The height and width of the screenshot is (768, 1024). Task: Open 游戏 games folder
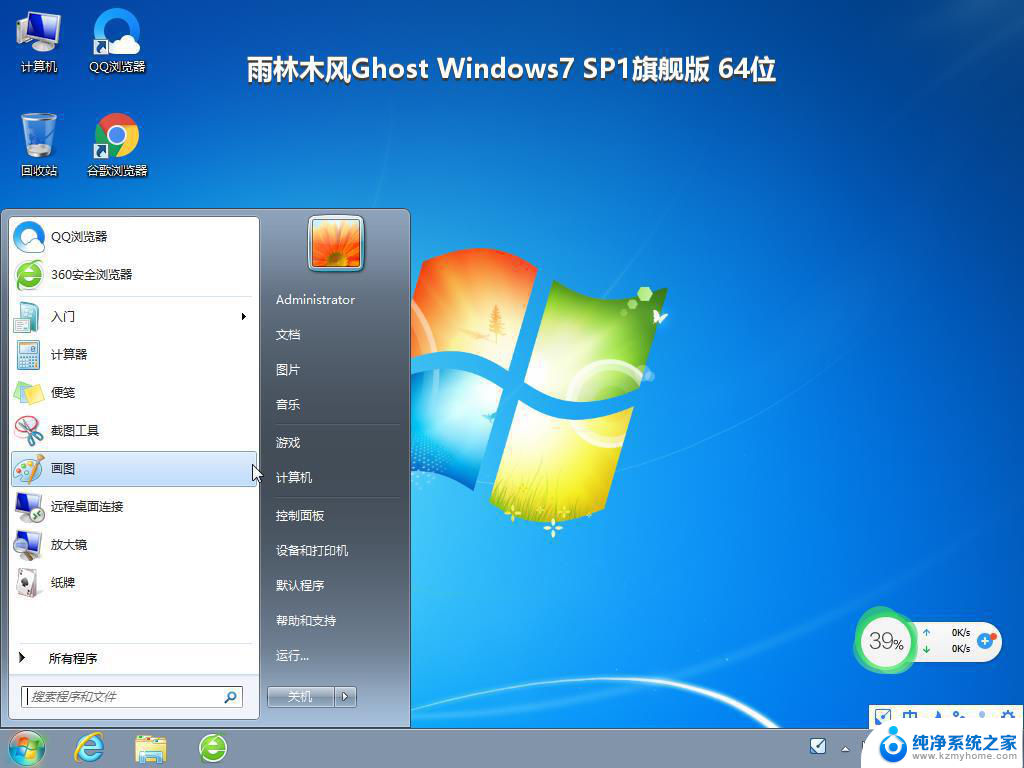[288, 442]
